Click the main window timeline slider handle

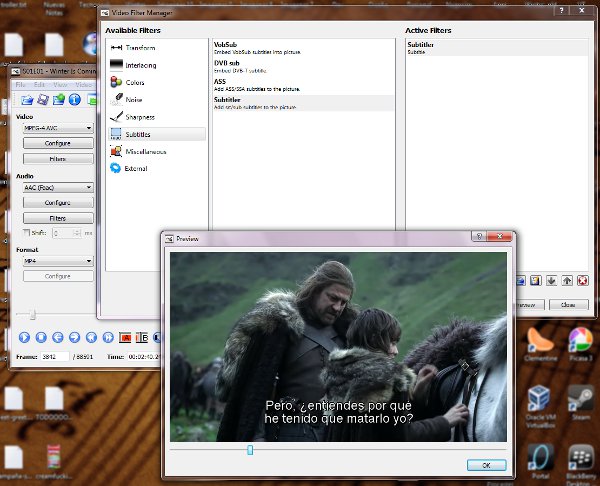pos(33,315)
